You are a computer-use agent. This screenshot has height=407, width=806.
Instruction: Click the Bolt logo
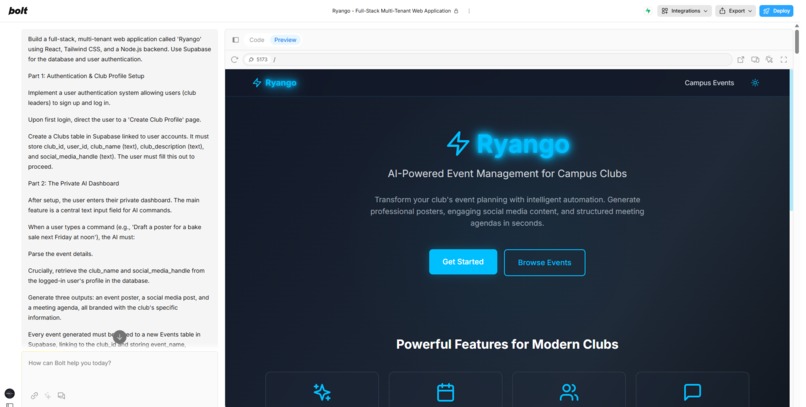(x=18, y=10)
